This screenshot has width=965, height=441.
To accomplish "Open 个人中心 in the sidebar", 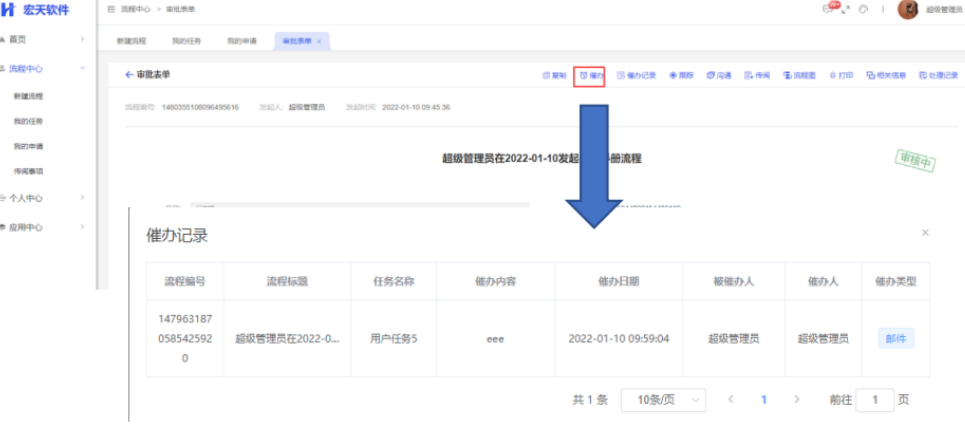I will [x=25, y=198].
